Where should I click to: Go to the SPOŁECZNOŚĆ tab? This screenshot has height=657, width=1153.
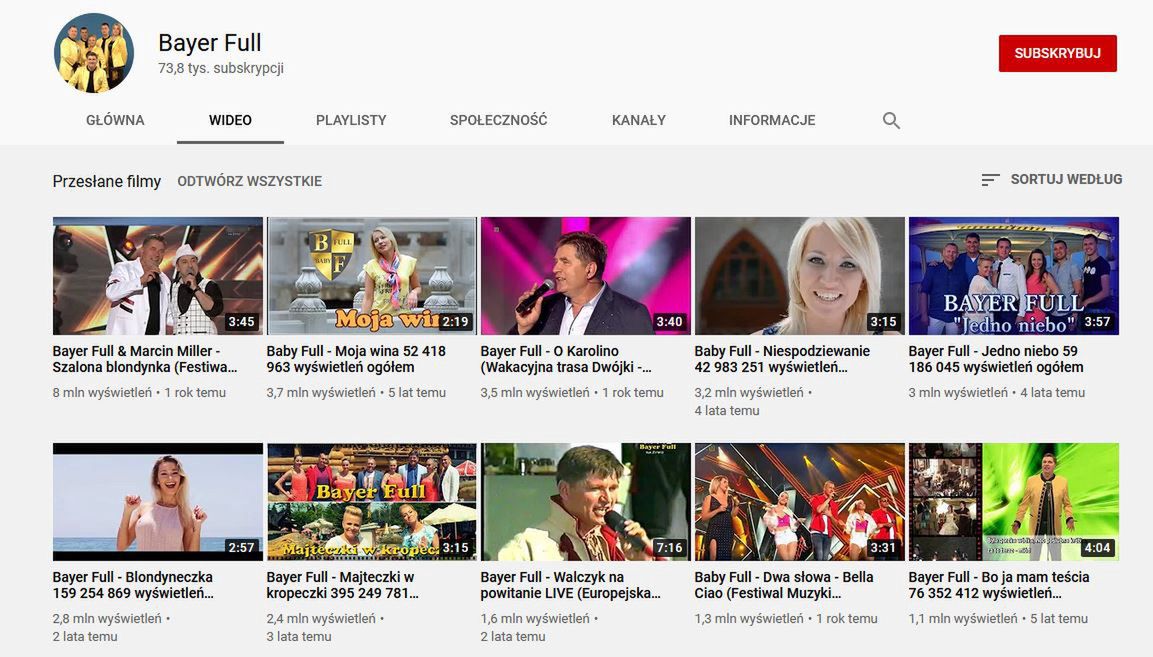499,120
